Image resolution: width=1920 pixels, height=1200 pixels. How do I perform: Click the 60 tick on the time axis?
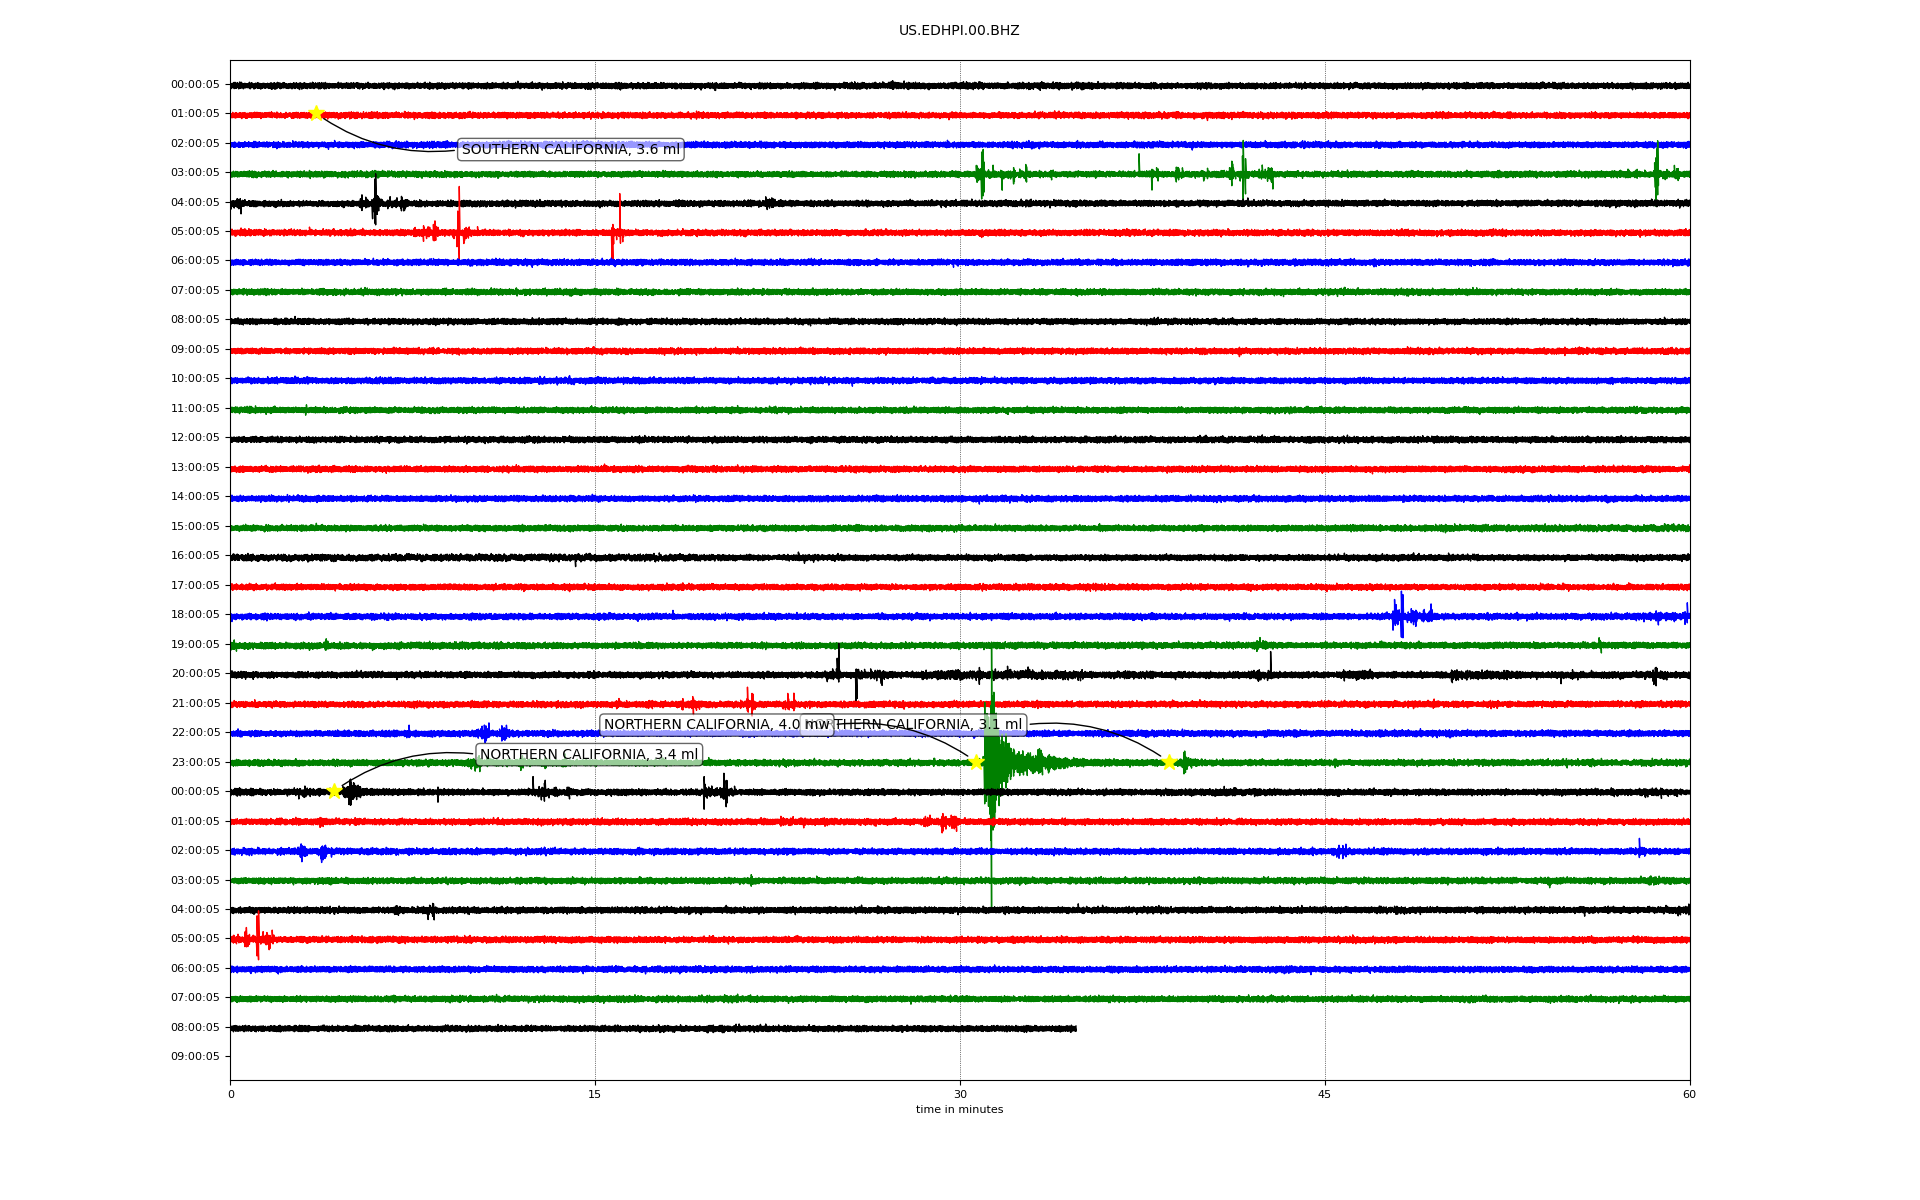pyautogui.click(x=1689, y=1094)
